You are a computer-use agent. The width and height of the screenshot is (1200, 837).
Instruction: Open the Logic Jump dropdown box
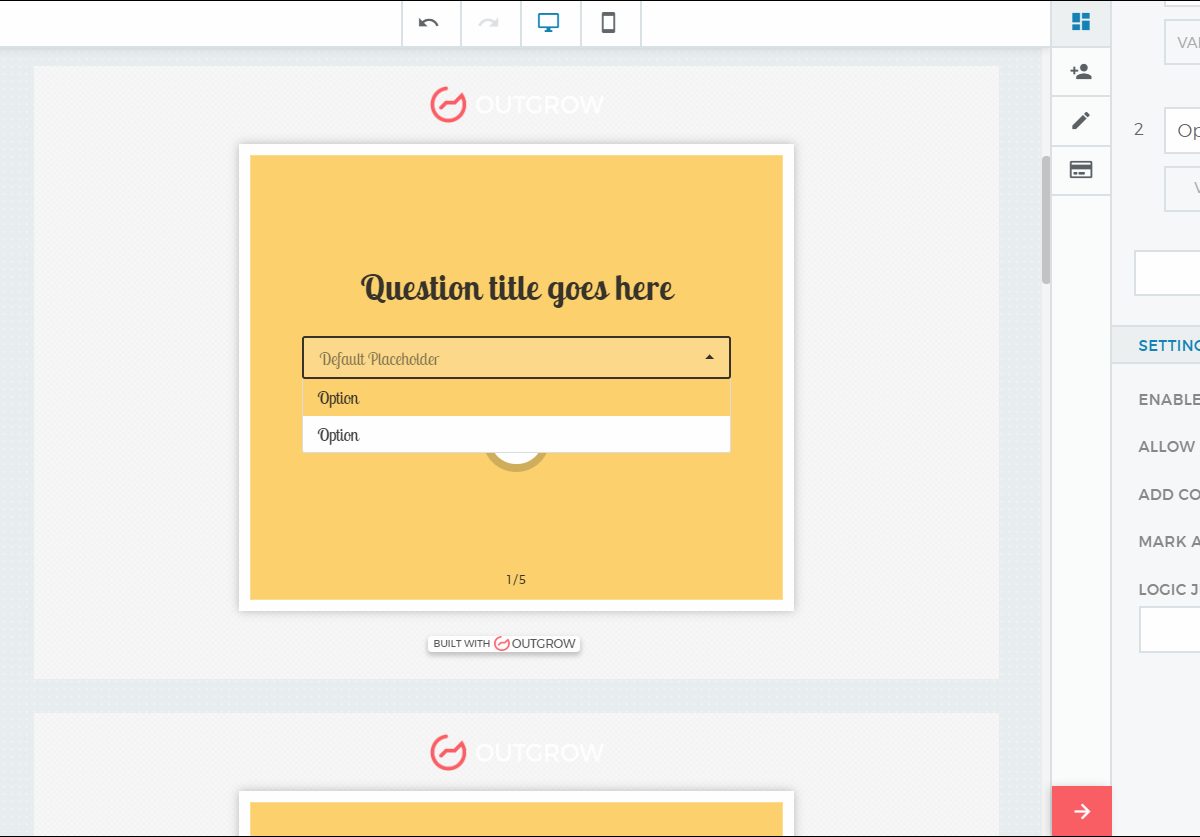(1171, 630)
